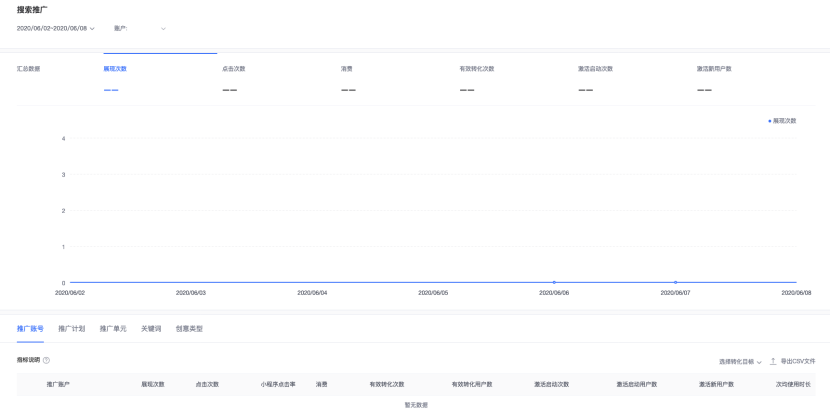830x410 pixels.
Task: Switch to the 推广计划 tab
Action: 71,328
